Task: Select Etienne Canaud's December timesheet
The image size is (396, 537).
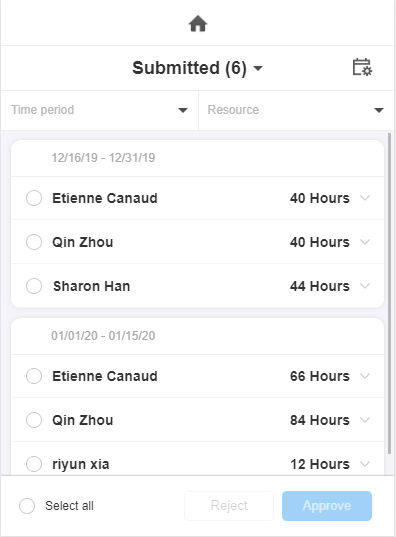Action: [34, 198]
